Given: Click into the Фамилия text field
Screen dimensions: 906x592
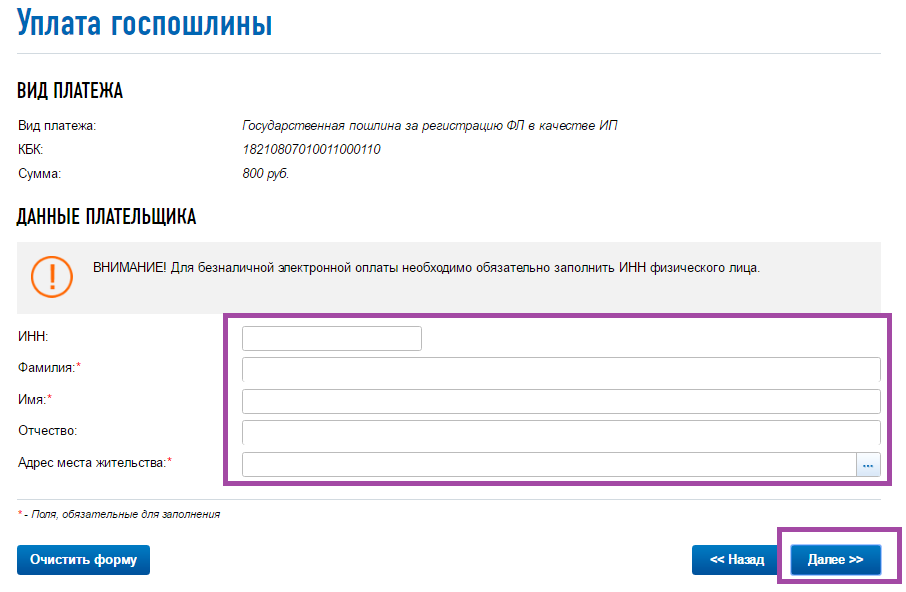Looking at the screenshot, I should click(x=561, y=370).
